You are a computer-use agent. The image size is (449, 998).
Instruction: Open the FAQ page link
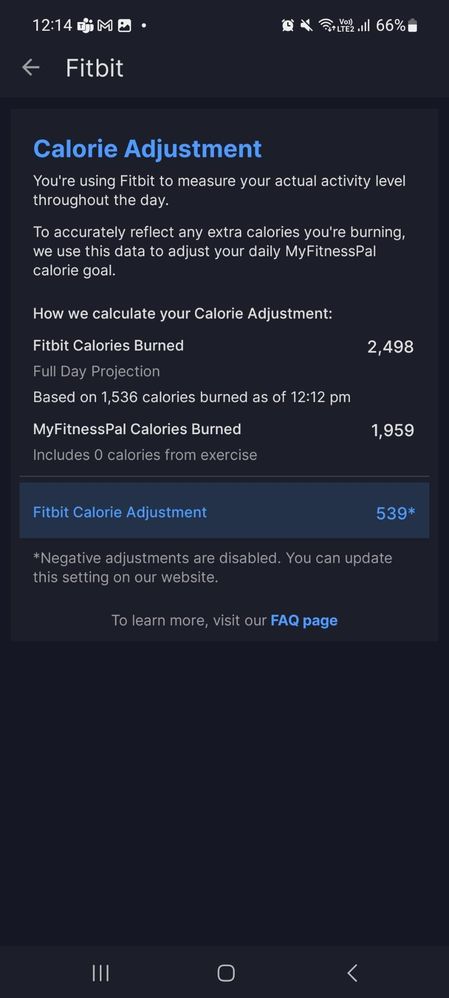click(304, 620)
